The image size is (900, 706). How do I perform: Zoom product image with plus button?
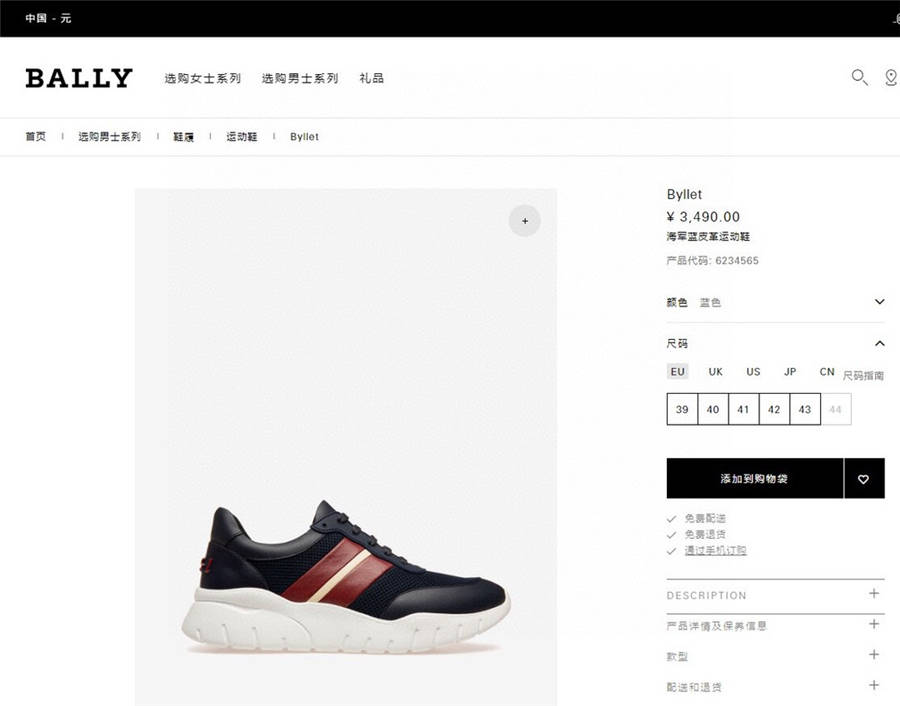[x=525, y=220]
